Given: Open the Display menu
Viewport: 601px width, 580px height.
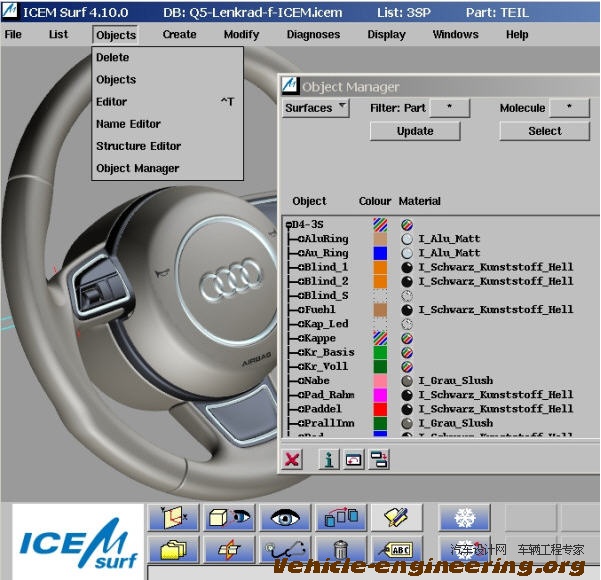Looking at the screenshot, I should point(386,35).
